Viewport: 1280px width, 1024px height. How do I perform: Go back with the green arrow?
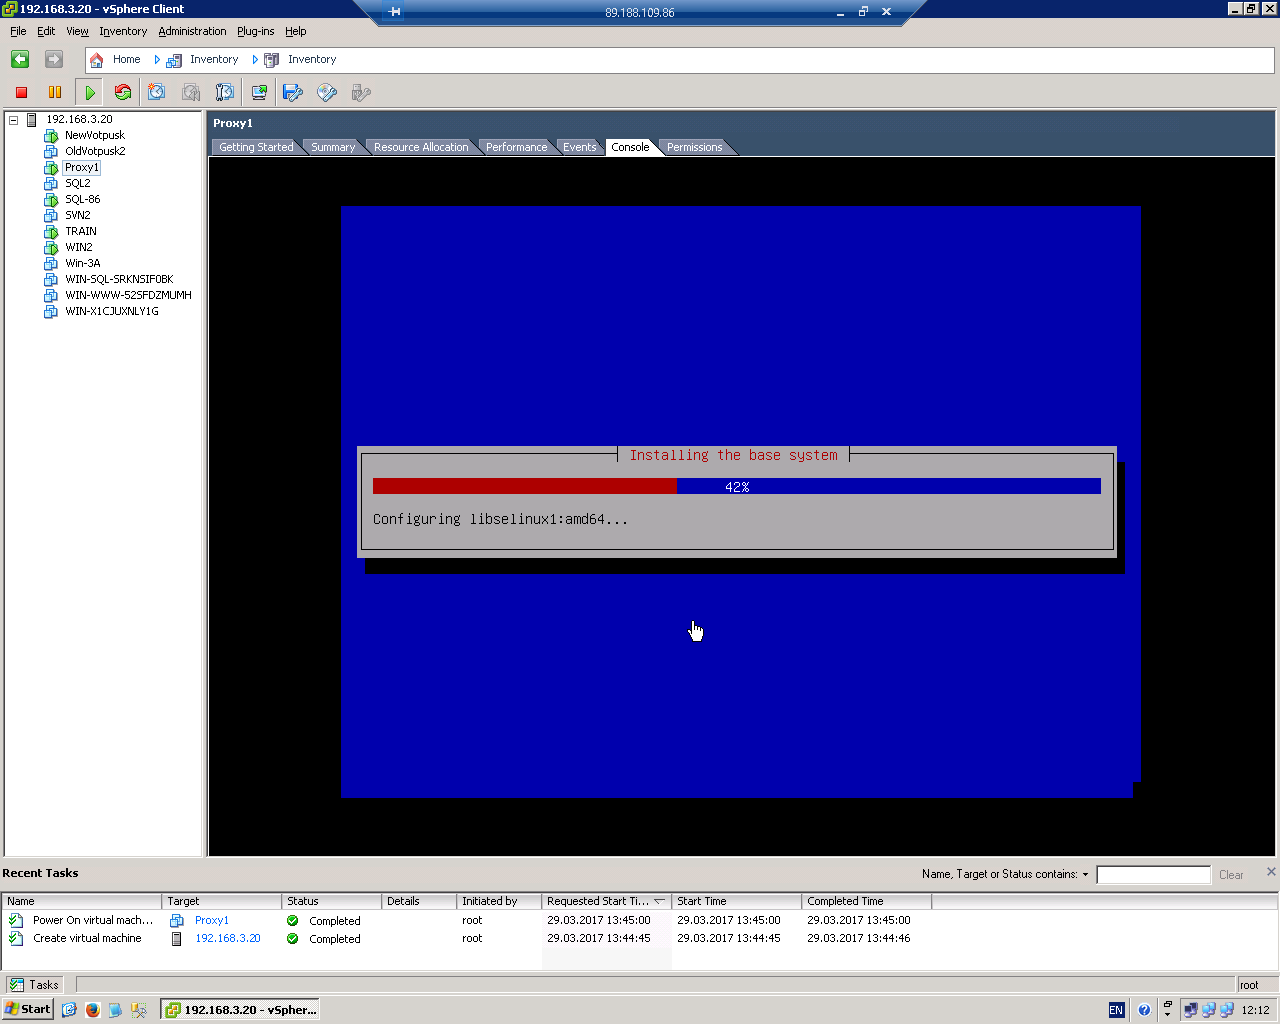click(x=20, y=60)
